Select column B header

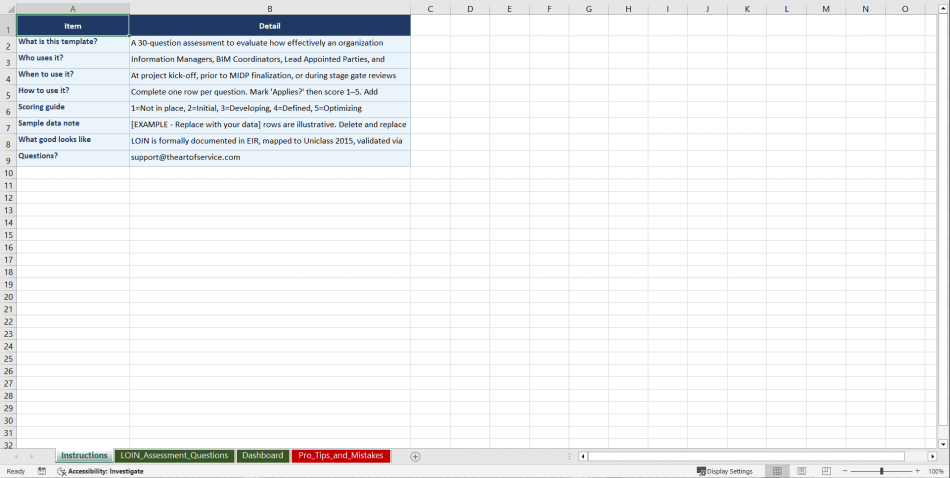(269, 9)
